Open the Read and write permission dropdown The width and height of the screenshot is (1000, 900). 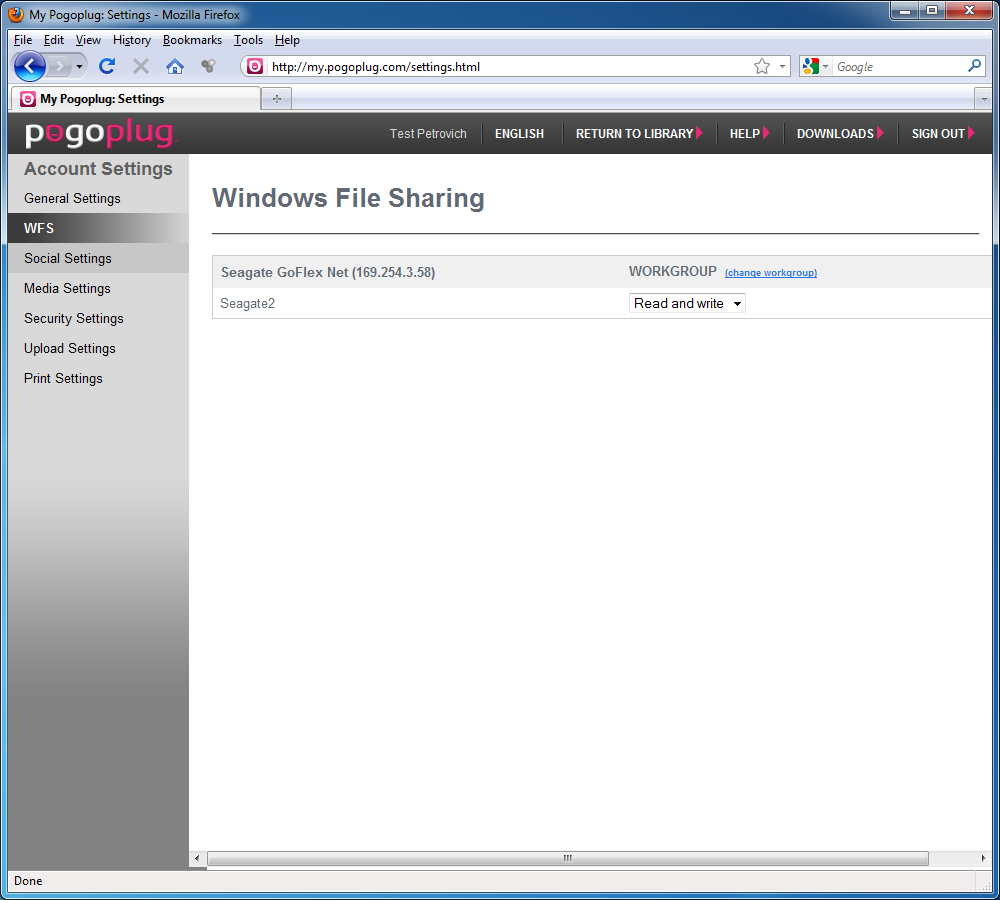point(687,304)
